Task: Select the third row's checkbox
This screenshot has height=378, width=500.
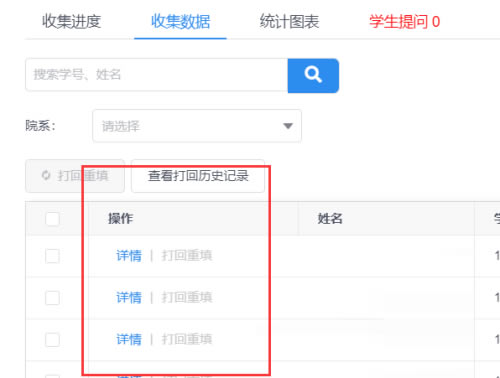Action: coord(52,340)
